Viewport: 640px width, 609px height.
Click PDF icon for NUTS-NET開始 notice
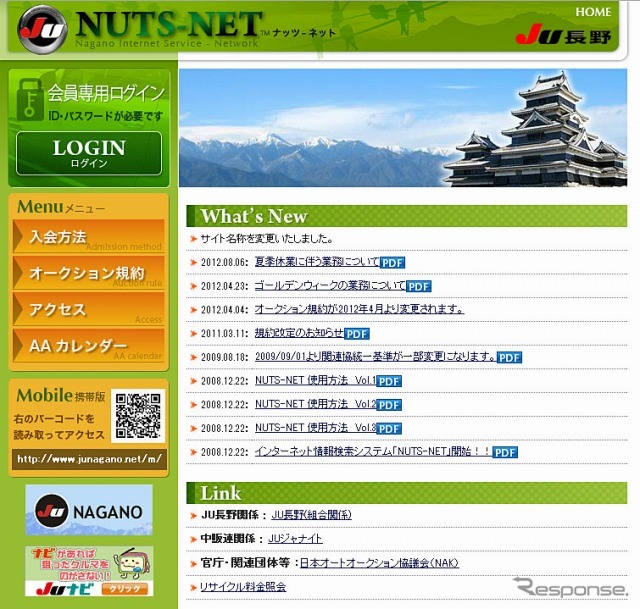(505, 452)
